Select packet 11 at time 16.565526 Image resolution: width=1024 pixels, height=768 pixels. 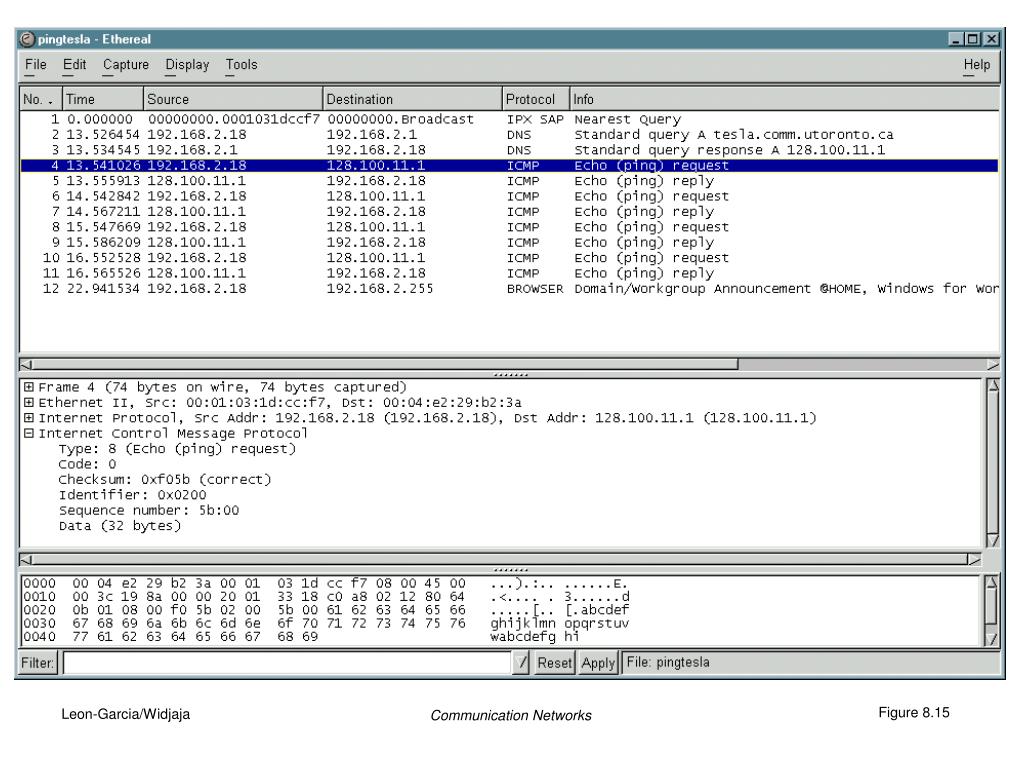509,273
